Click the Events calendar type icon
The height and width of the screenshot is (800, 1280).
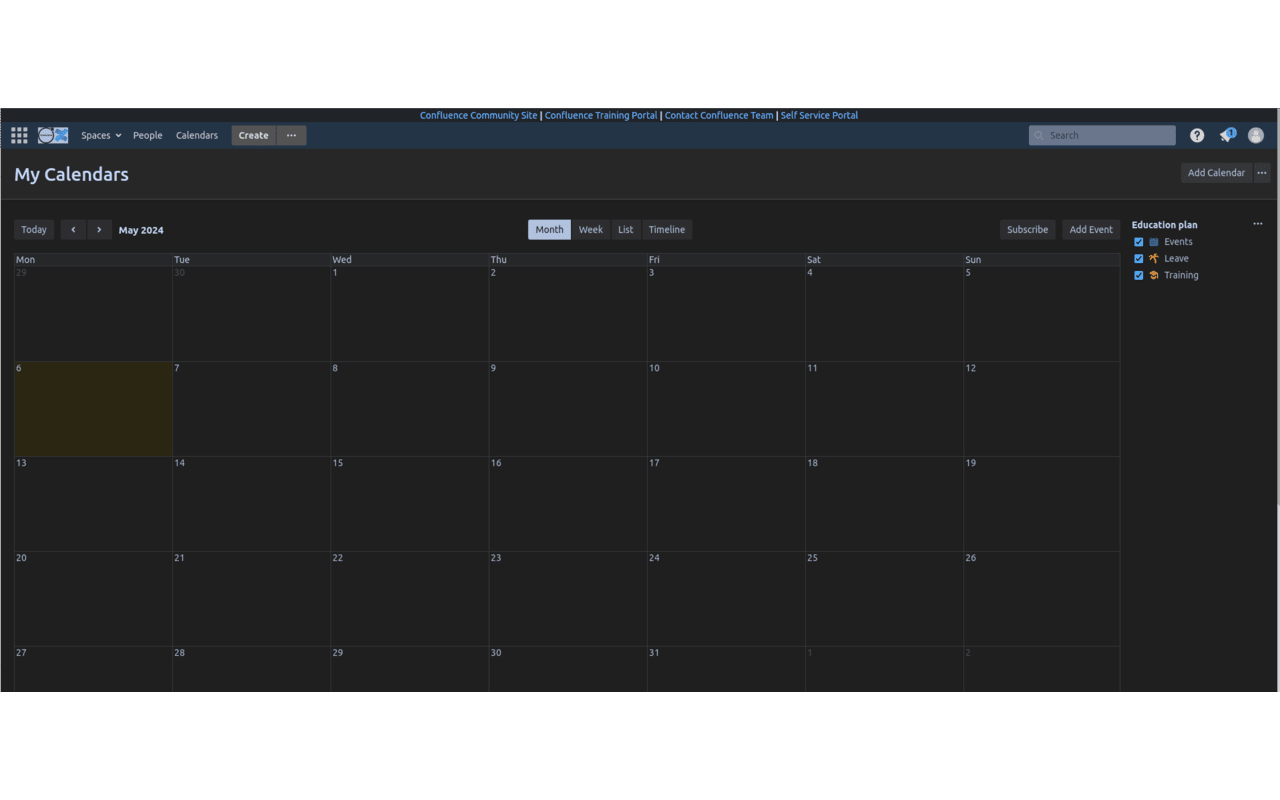1154,242
